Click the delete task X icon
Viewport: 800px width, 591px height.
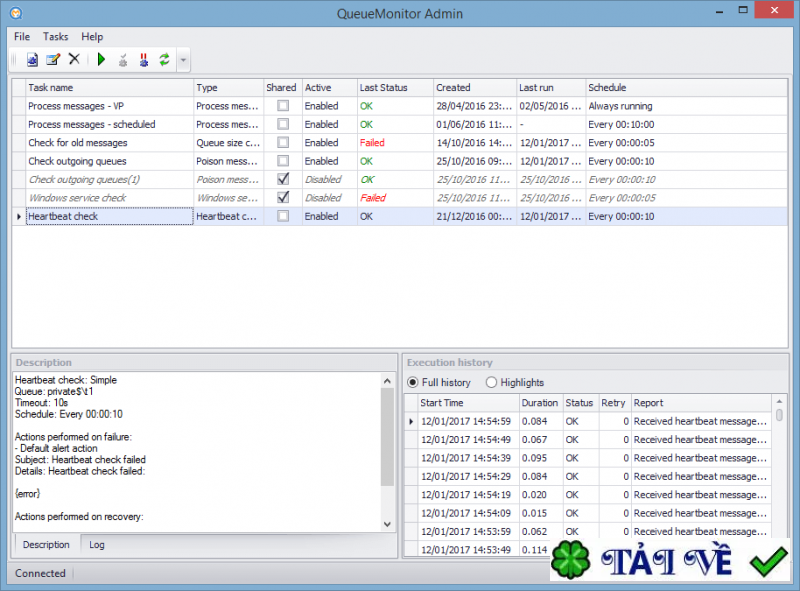pyautogui.click(x=74, y=60)
